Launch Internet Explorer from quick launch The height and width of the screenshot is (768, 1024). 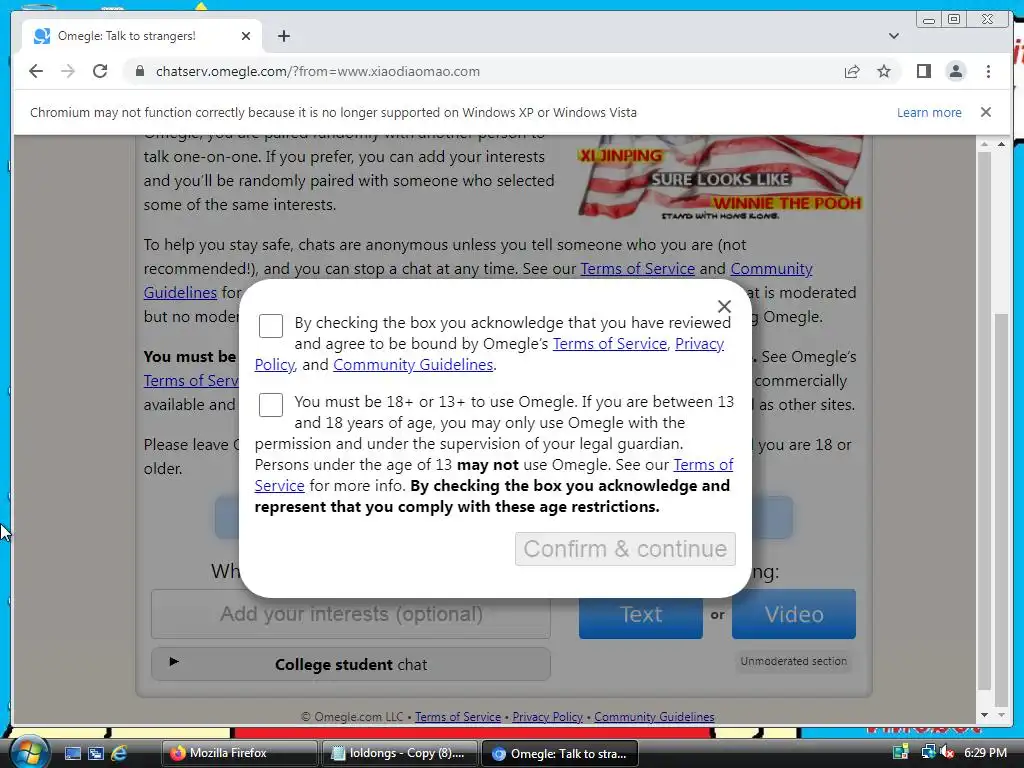coord(120,753)
